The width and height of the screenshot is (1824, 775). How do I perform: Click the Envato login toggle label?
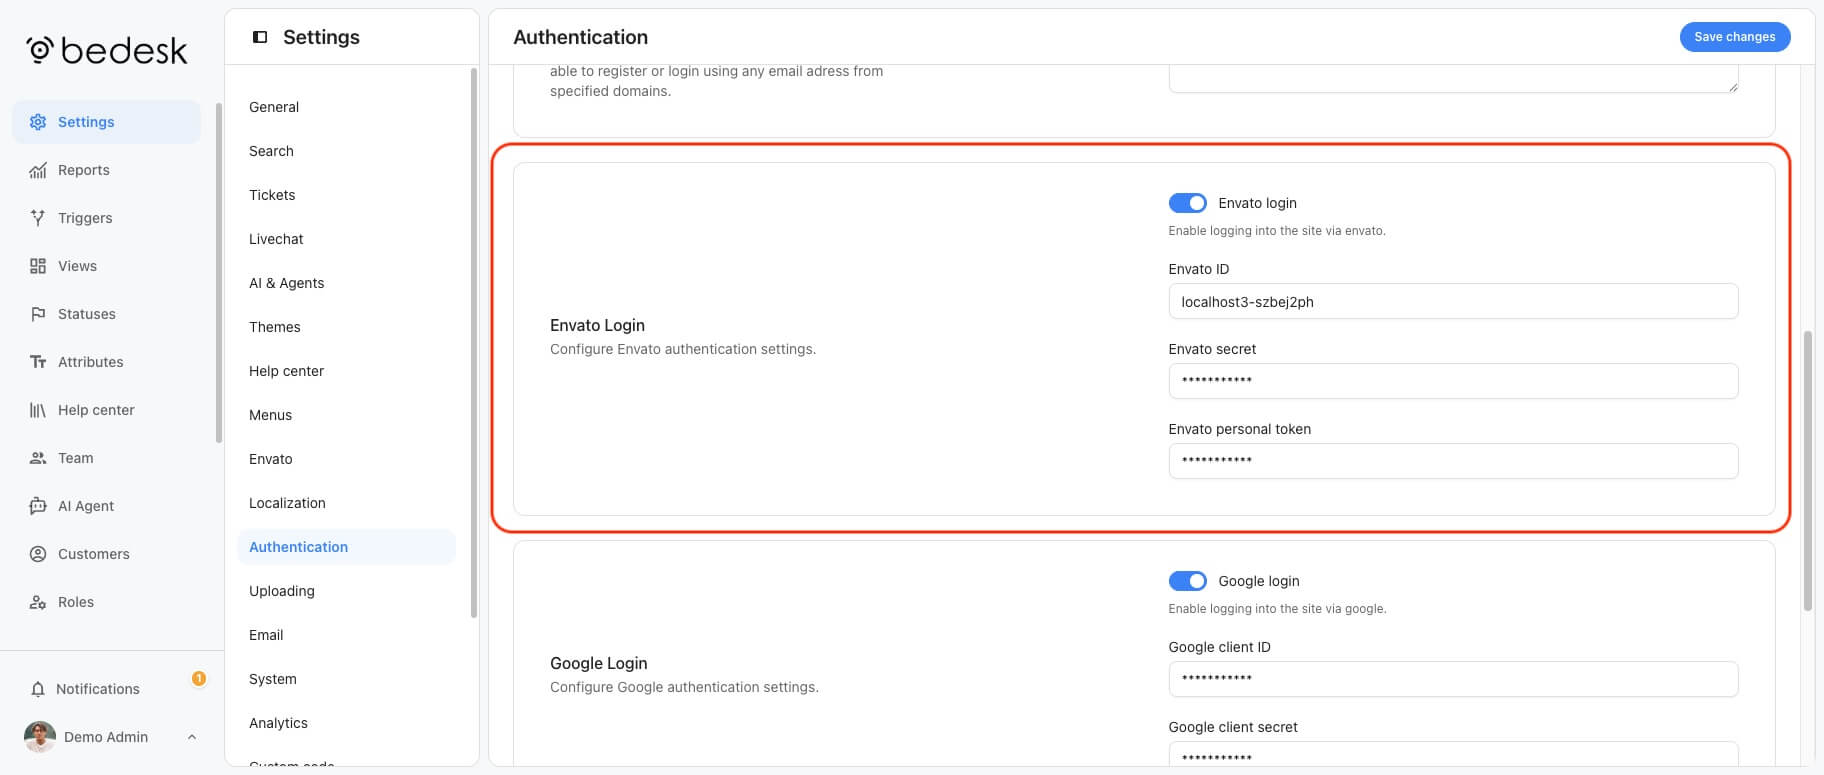[1257, 203]
